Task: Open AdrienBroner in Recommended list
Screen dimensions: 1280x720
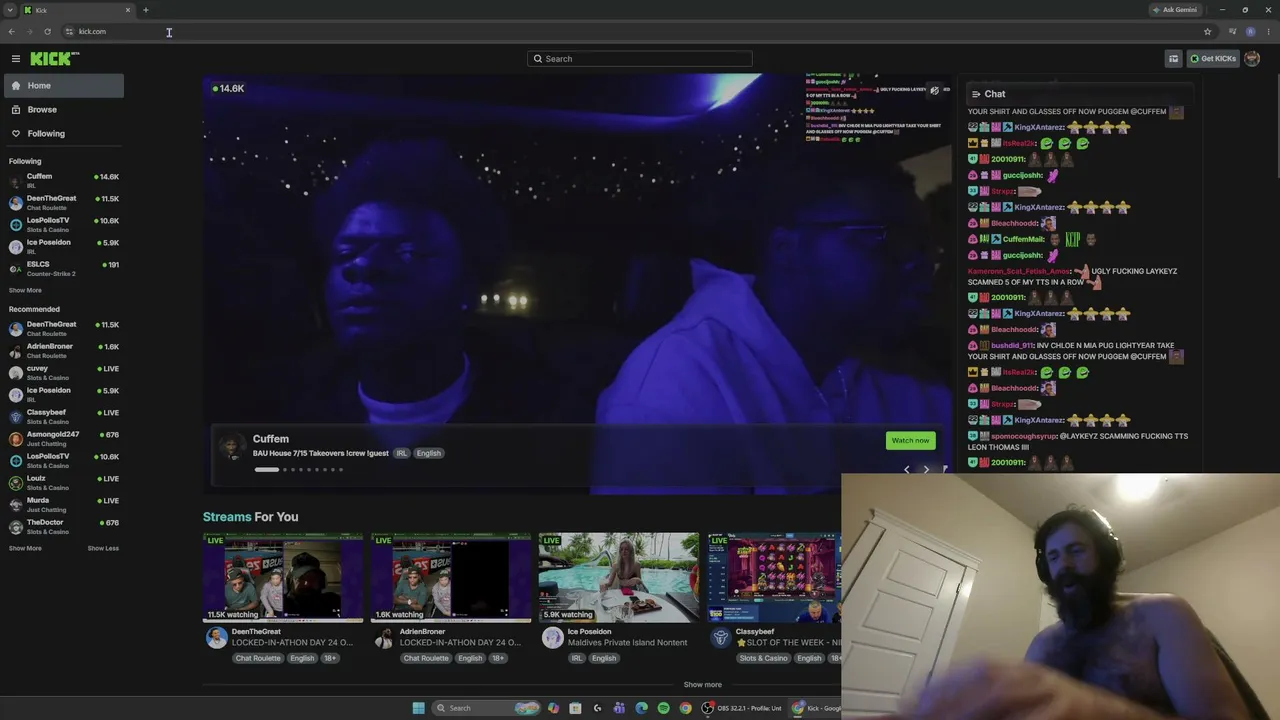Action: point(64,351)
